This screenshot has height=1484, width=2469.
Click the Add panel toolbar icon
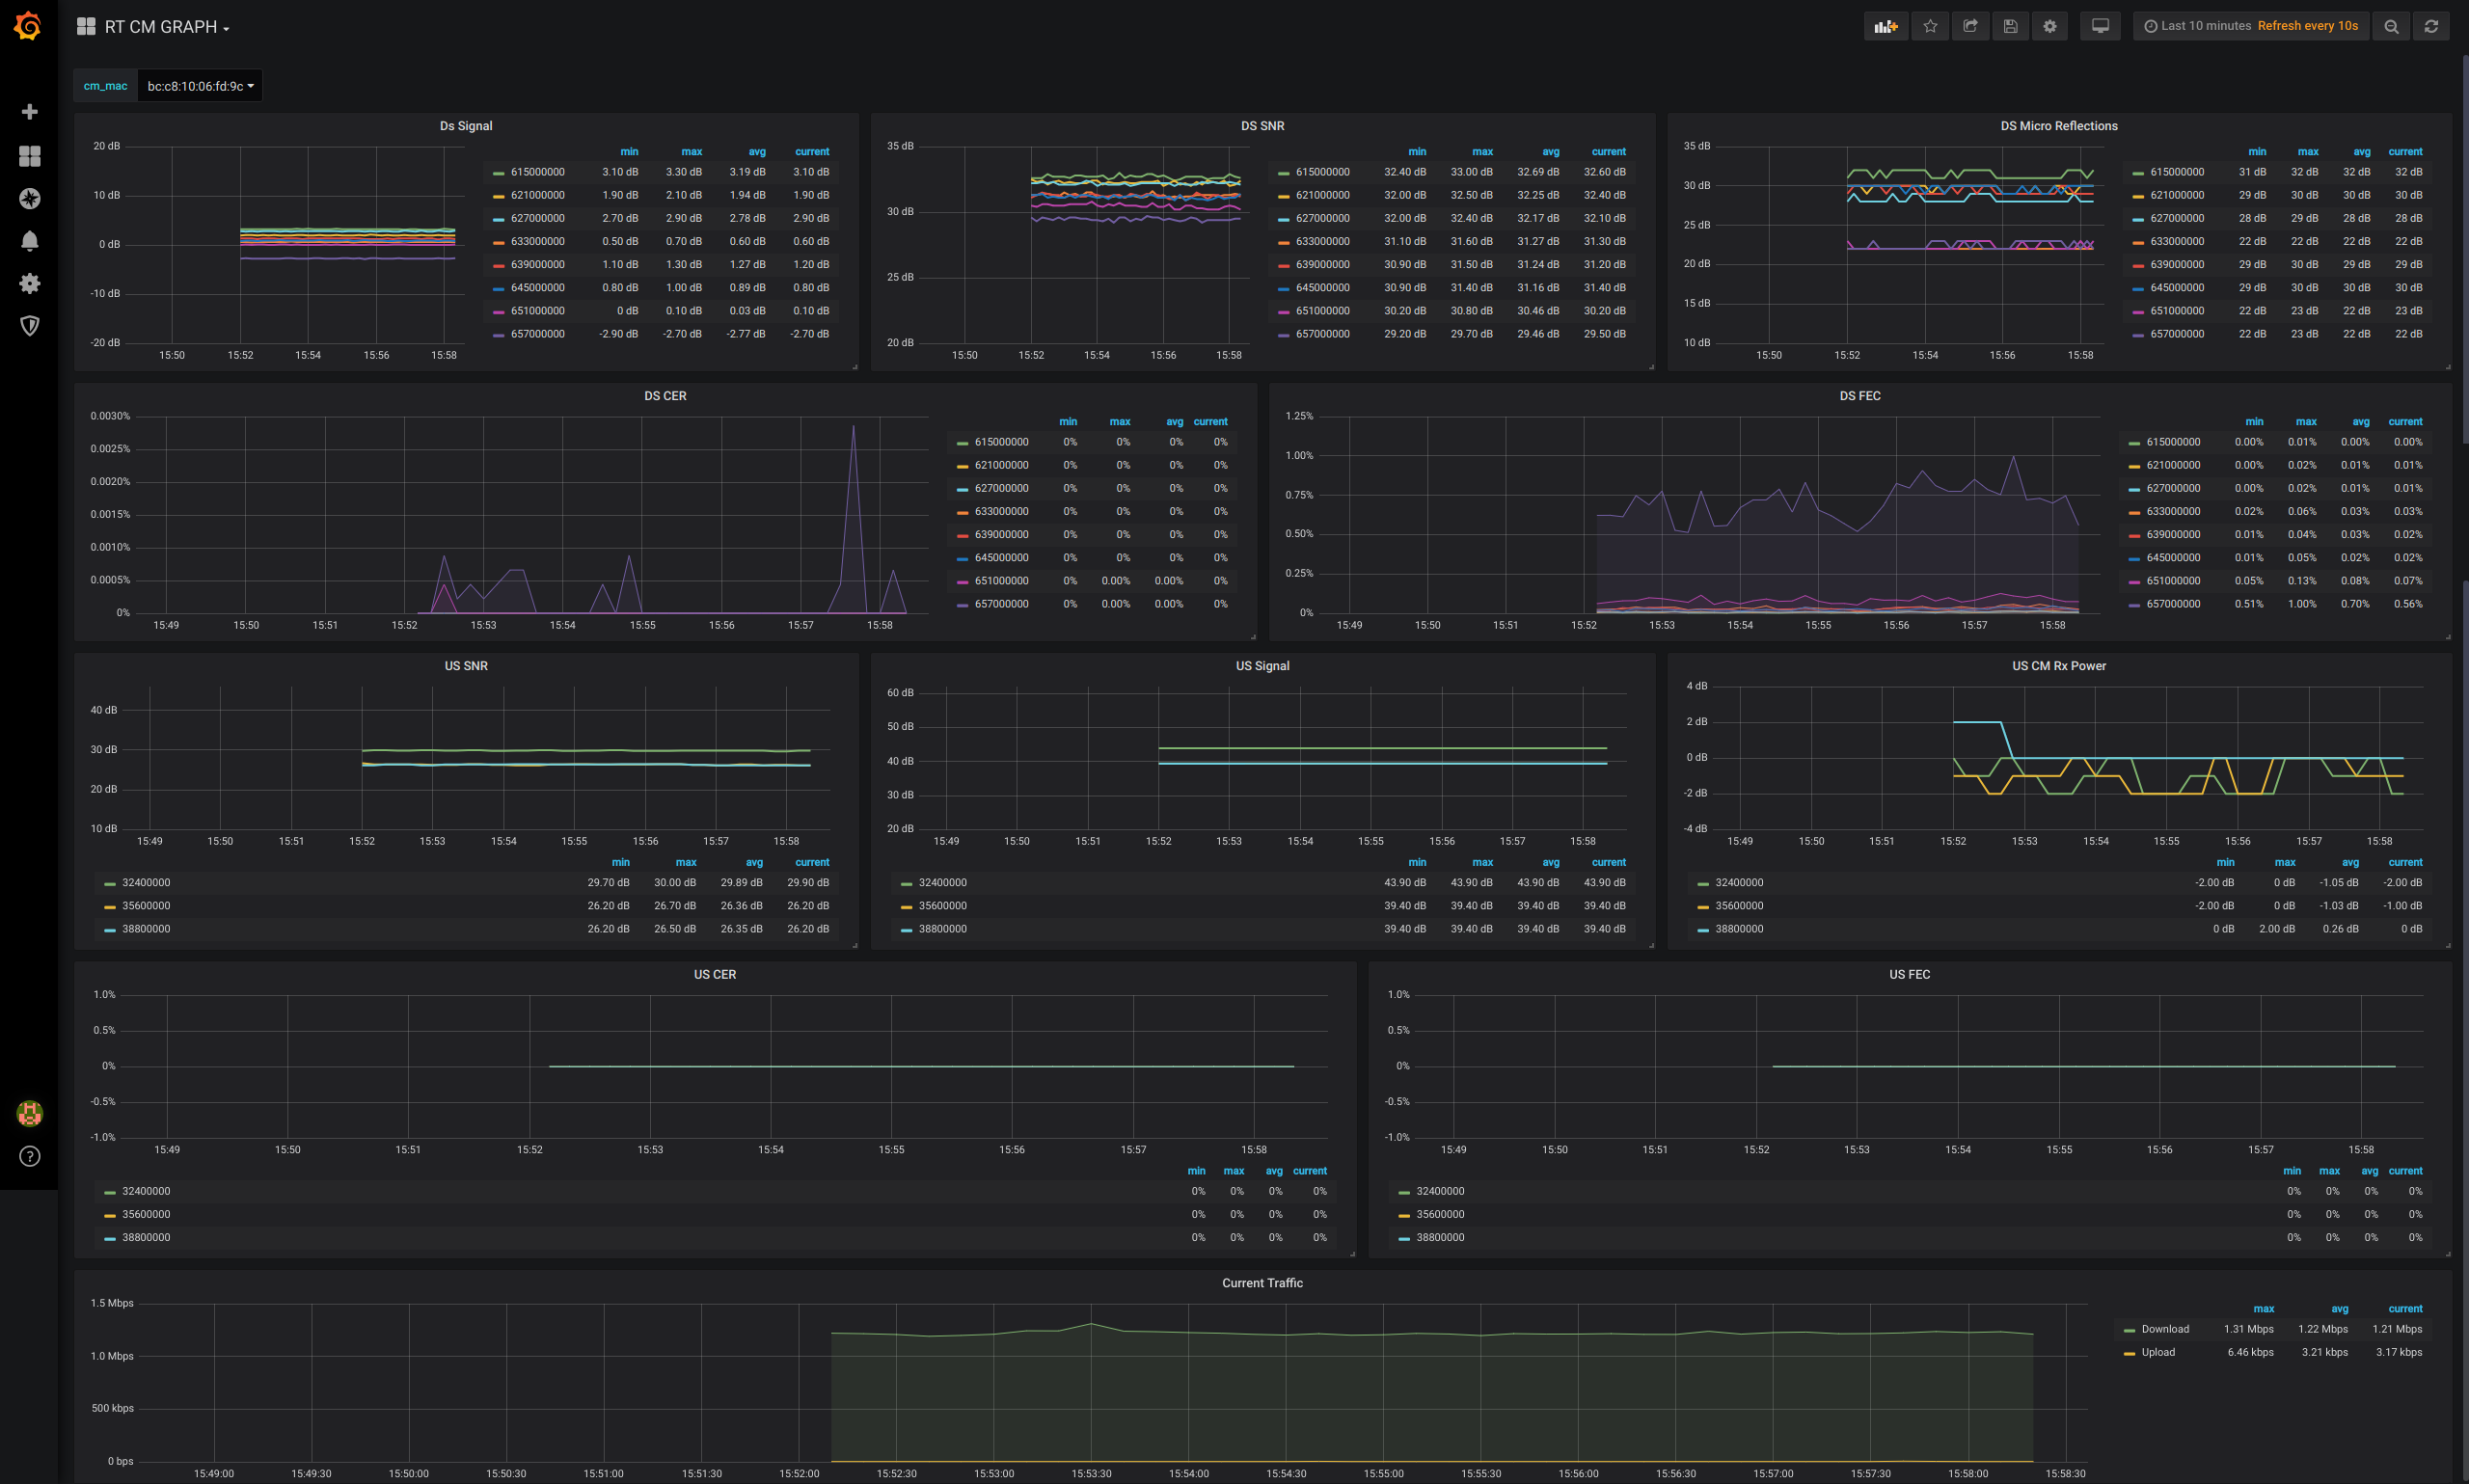[x=1885, y=26]
